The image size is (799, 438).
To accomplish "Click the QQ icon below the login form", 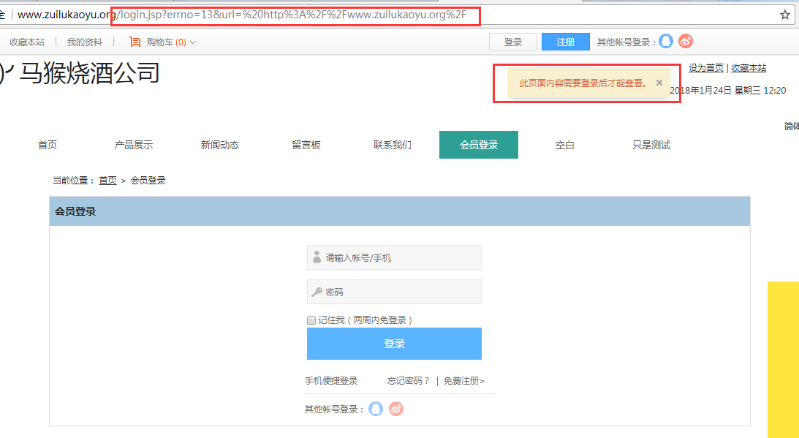I will (x=376, y=408).
